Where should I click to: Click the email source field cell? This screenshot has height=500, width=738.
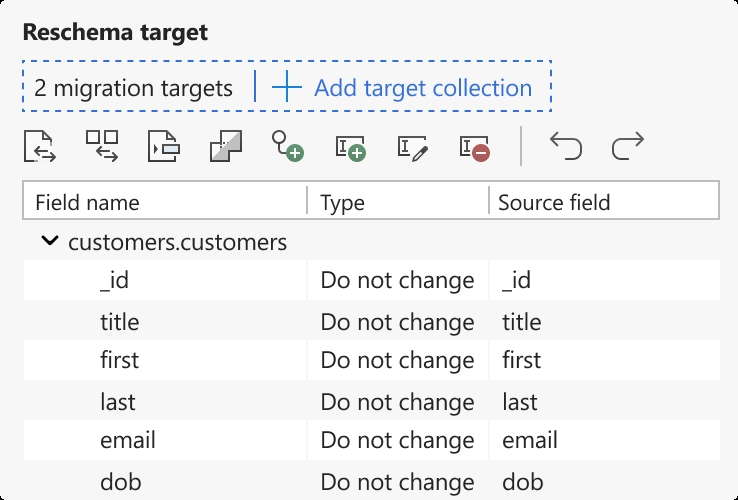coord(605,440)
